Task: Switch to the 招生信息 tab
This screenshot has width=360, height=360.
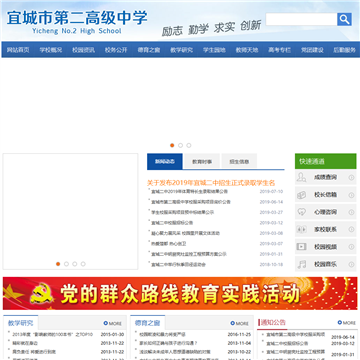Action: 239,162
